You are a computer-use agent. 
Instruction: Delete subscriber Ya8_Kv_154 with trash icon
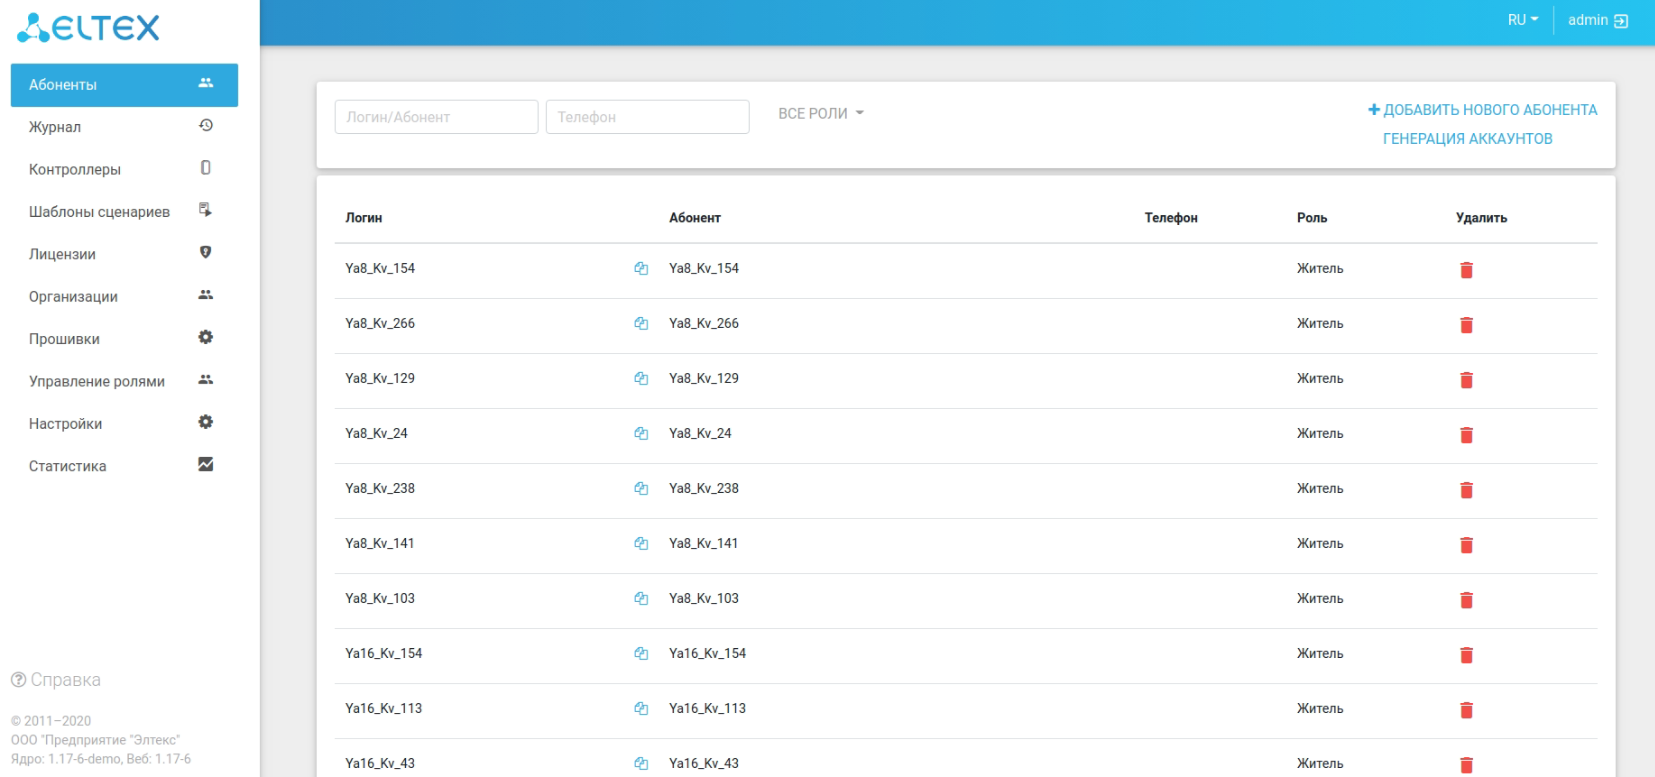click(x=1466, y=270)
